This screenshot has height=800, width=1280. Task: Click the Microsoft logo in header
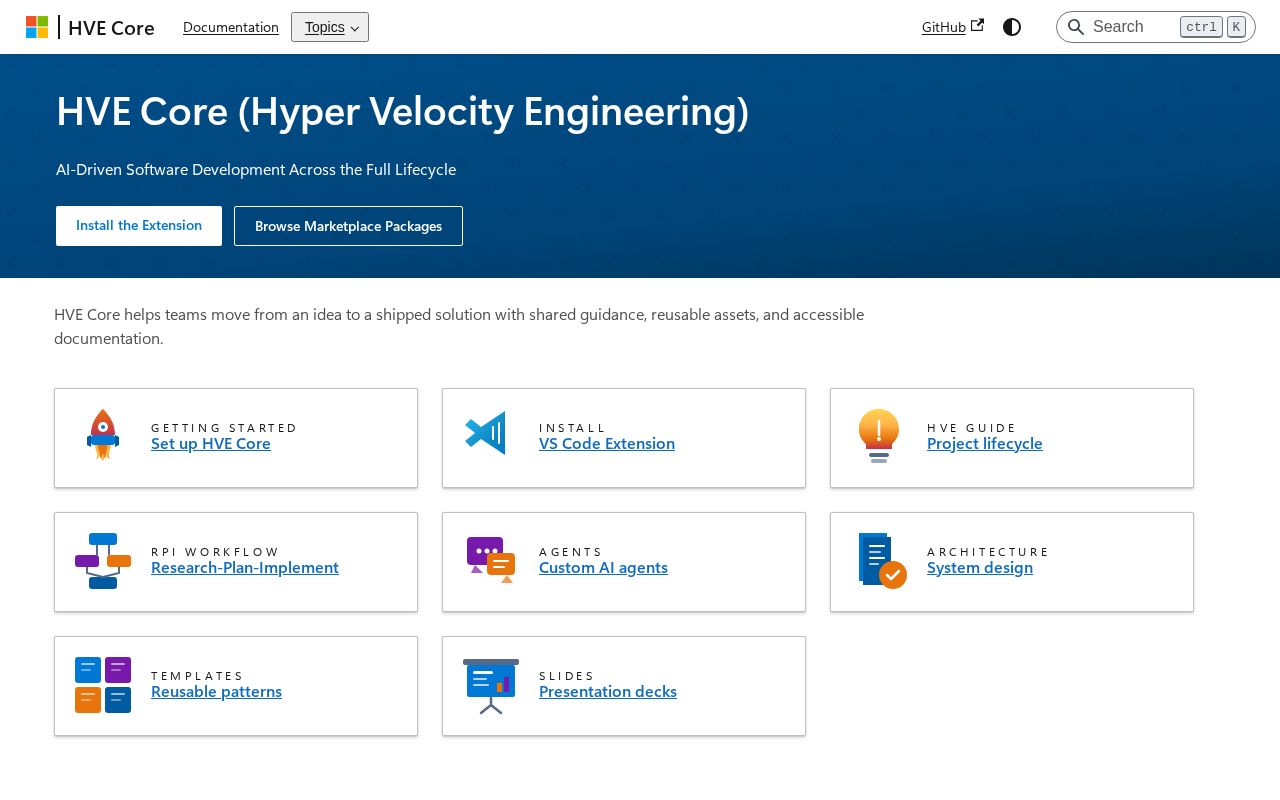pos(37,27)
